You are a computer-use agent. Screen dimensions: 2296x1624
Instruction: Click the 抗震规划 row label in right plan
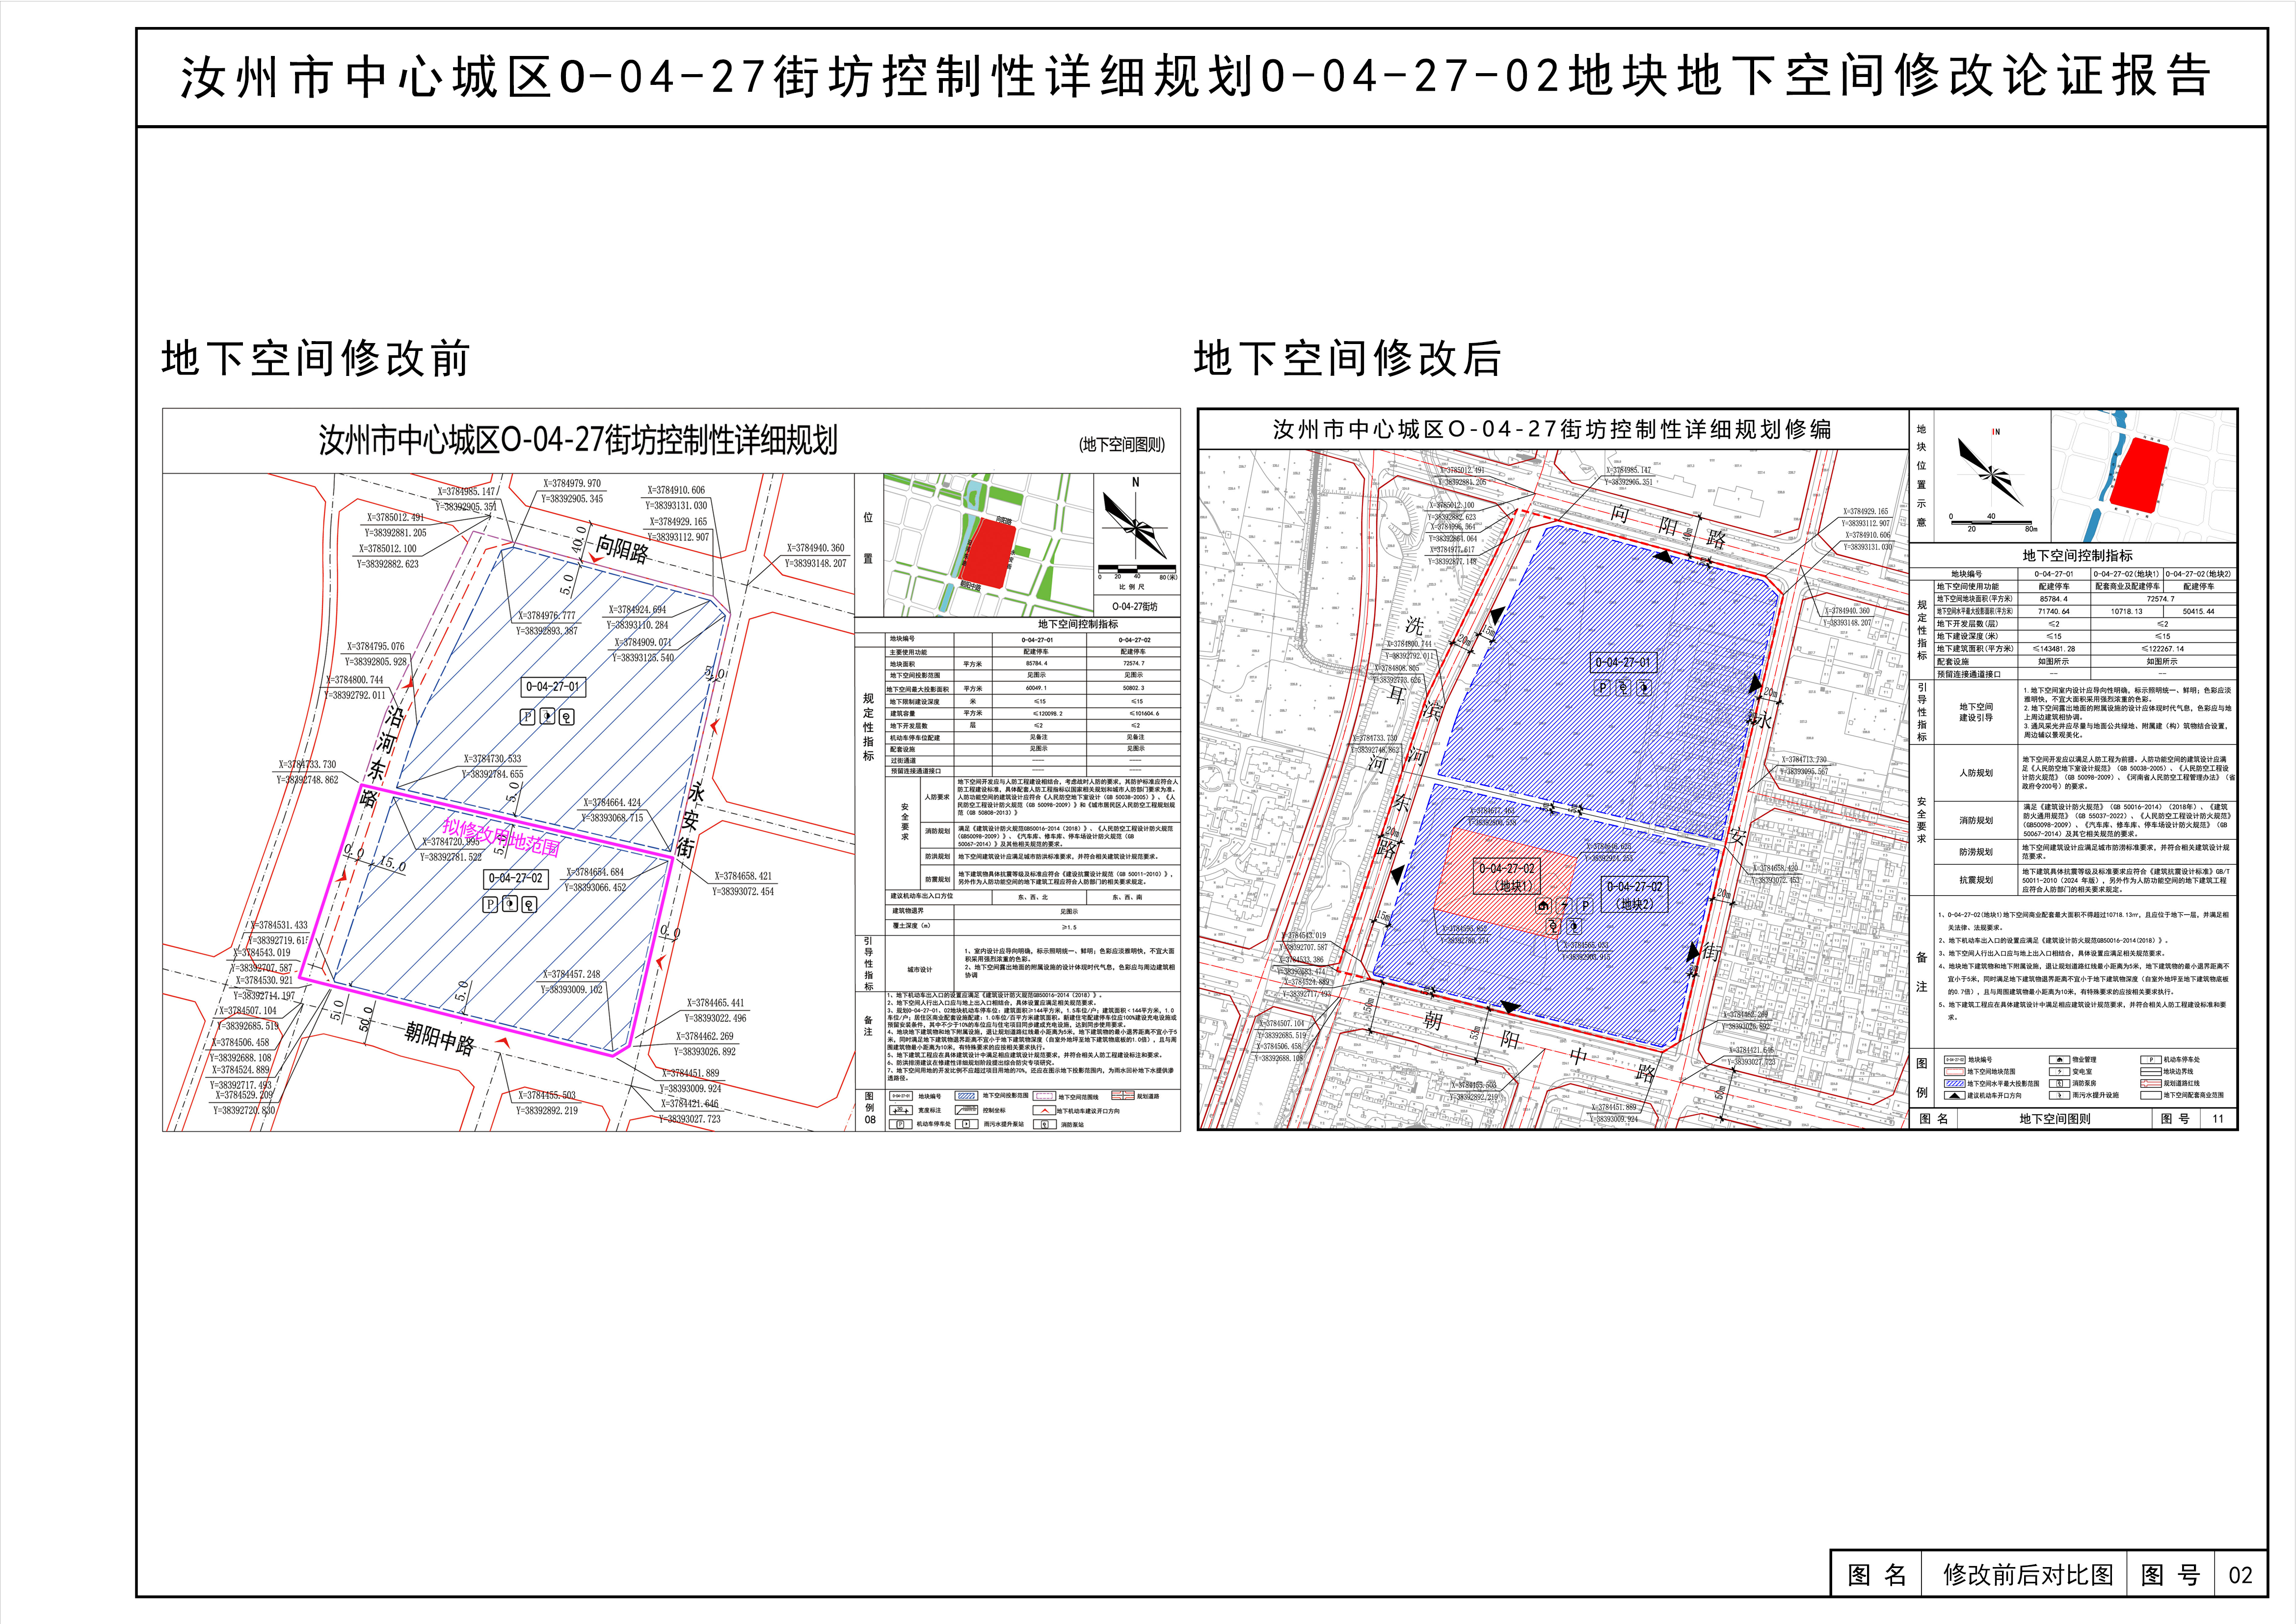[1975, 880]
